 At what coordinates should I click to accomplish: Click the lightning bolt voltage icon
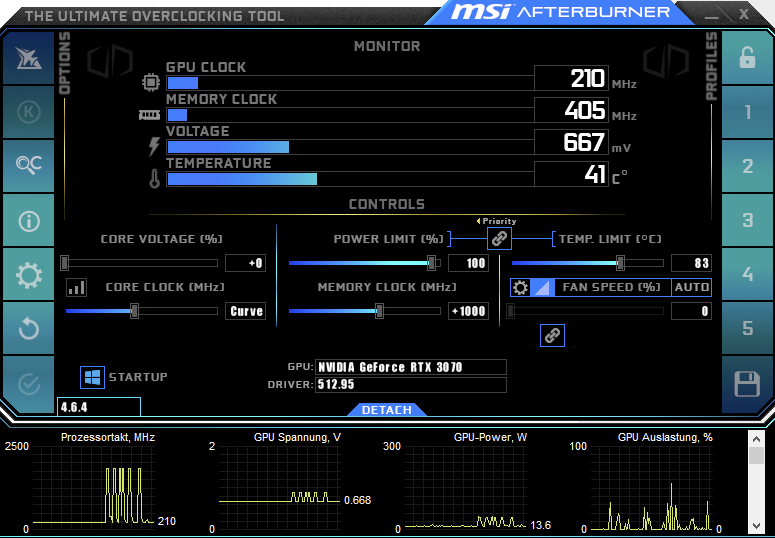pos(154,146)
